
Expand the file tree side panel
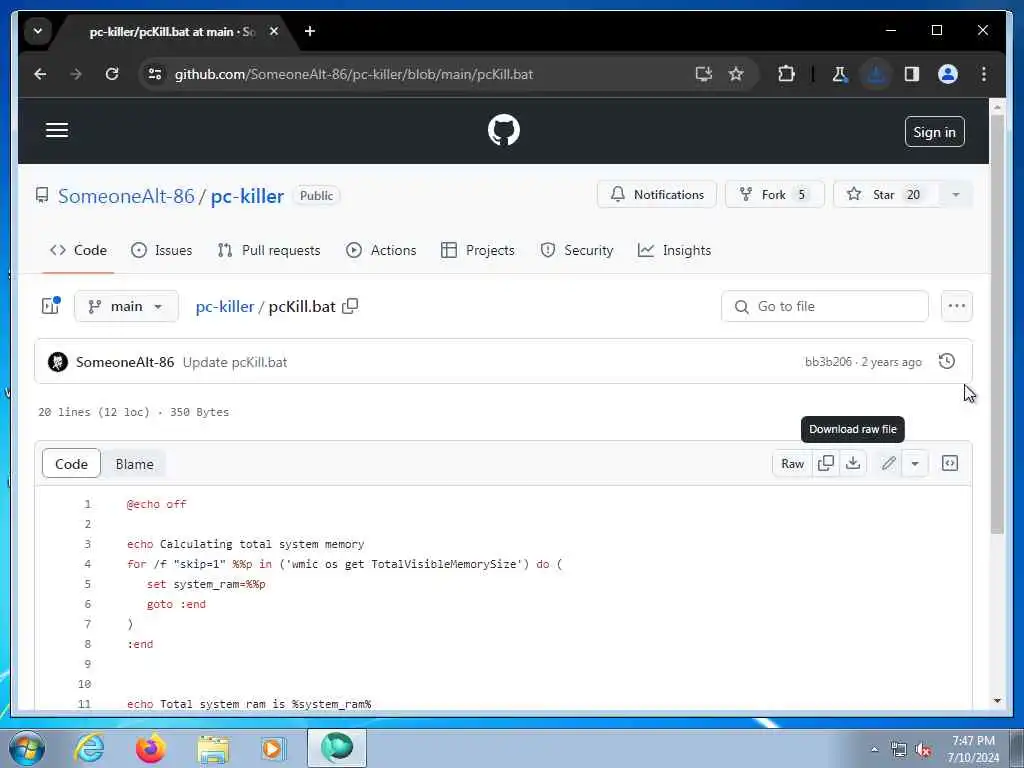[x=51, y=306]
